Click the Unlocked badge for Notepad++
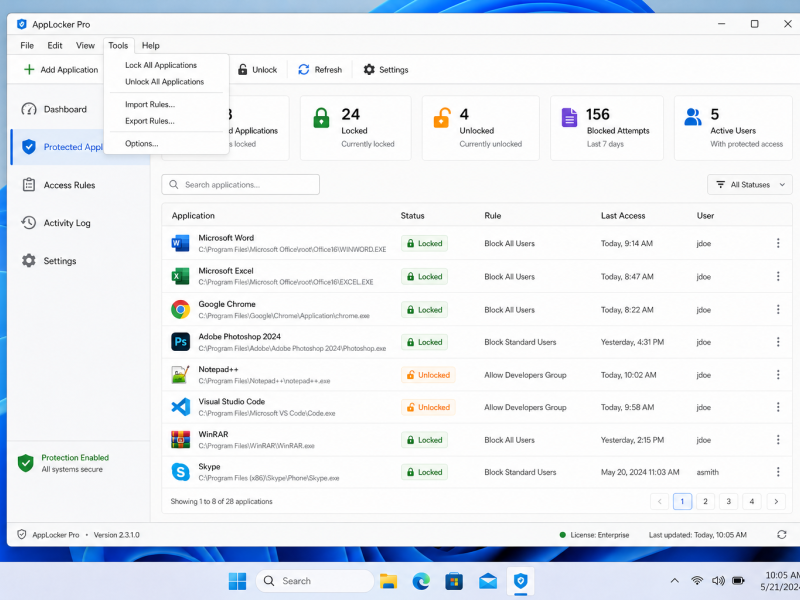The width and height of the screenshot is (800, 600). [x=428, y=374]
